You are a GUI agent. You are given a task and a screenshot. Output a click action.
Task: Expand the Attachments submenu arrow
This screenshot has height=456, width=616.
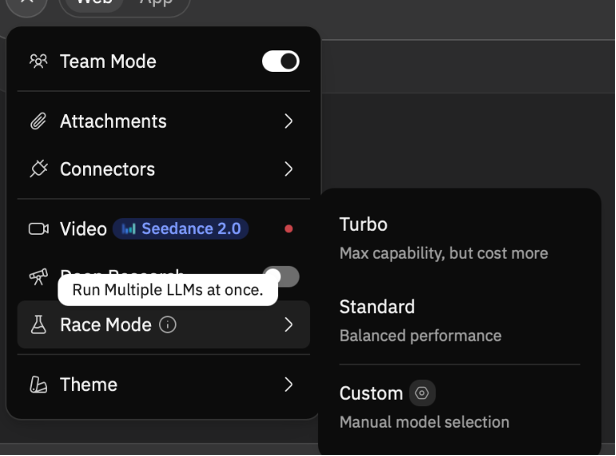(288, 121)
